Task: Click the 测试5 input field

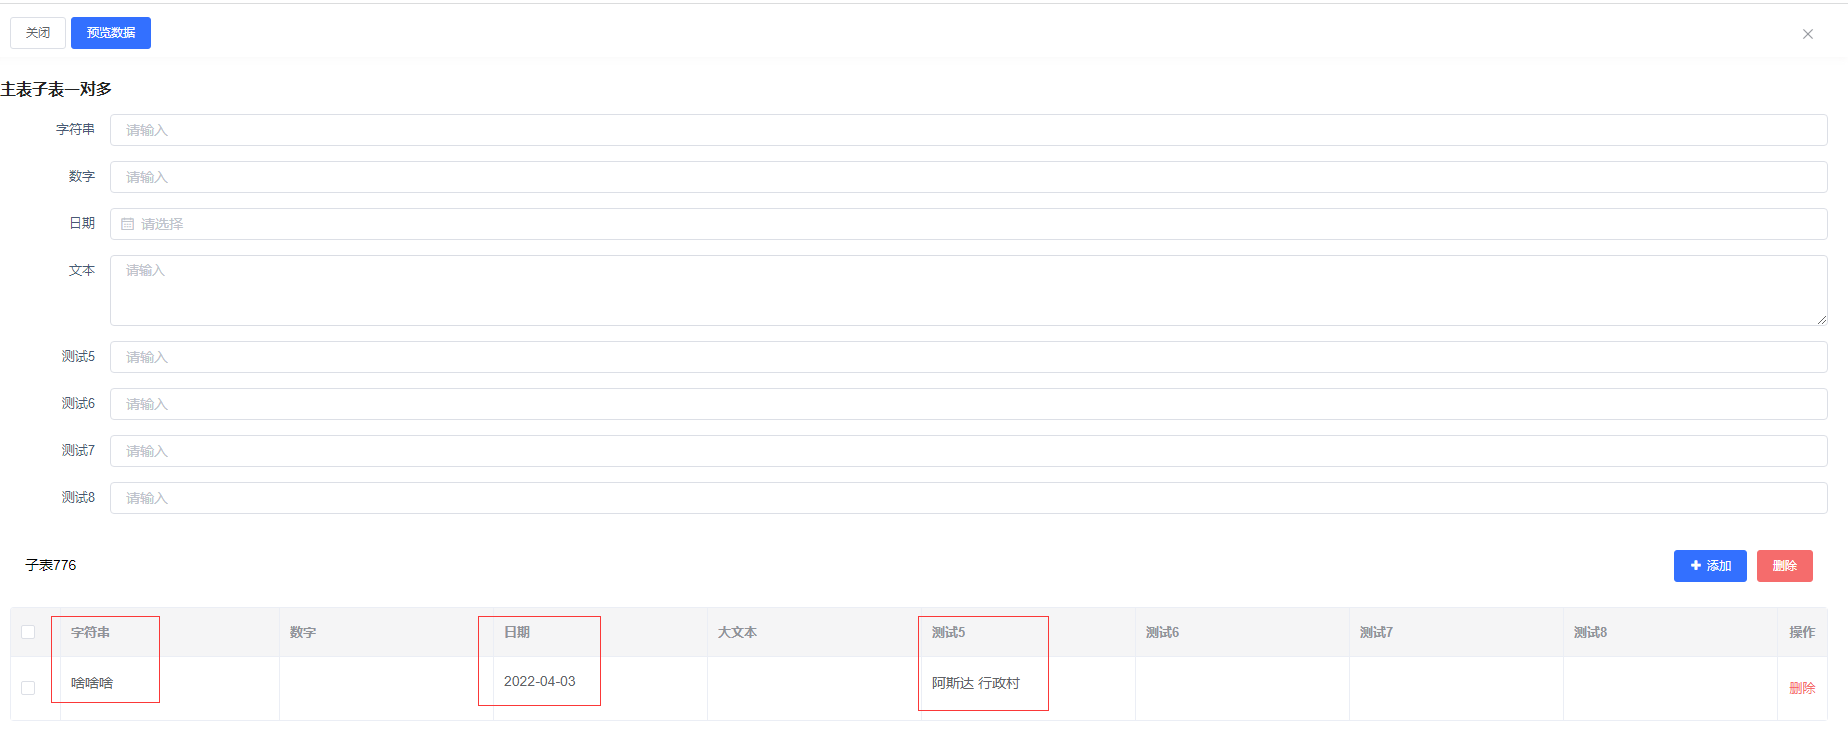Action: 968,357
